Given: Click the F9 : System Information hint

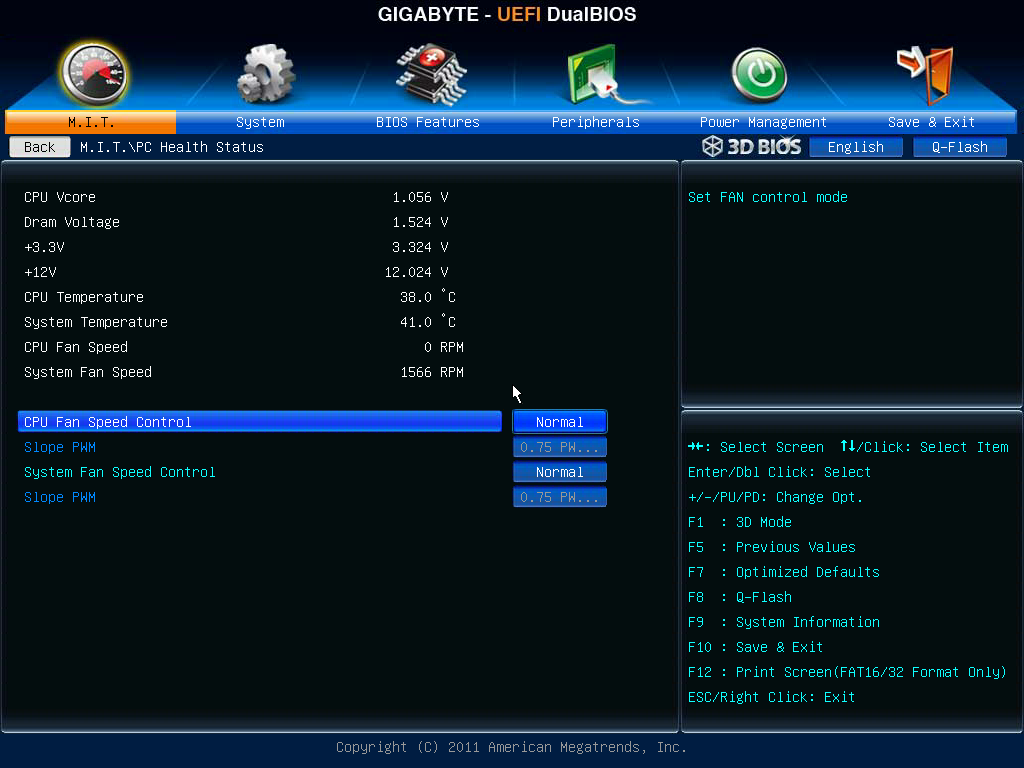Looking at the screenshot, I should pos(784,622).
